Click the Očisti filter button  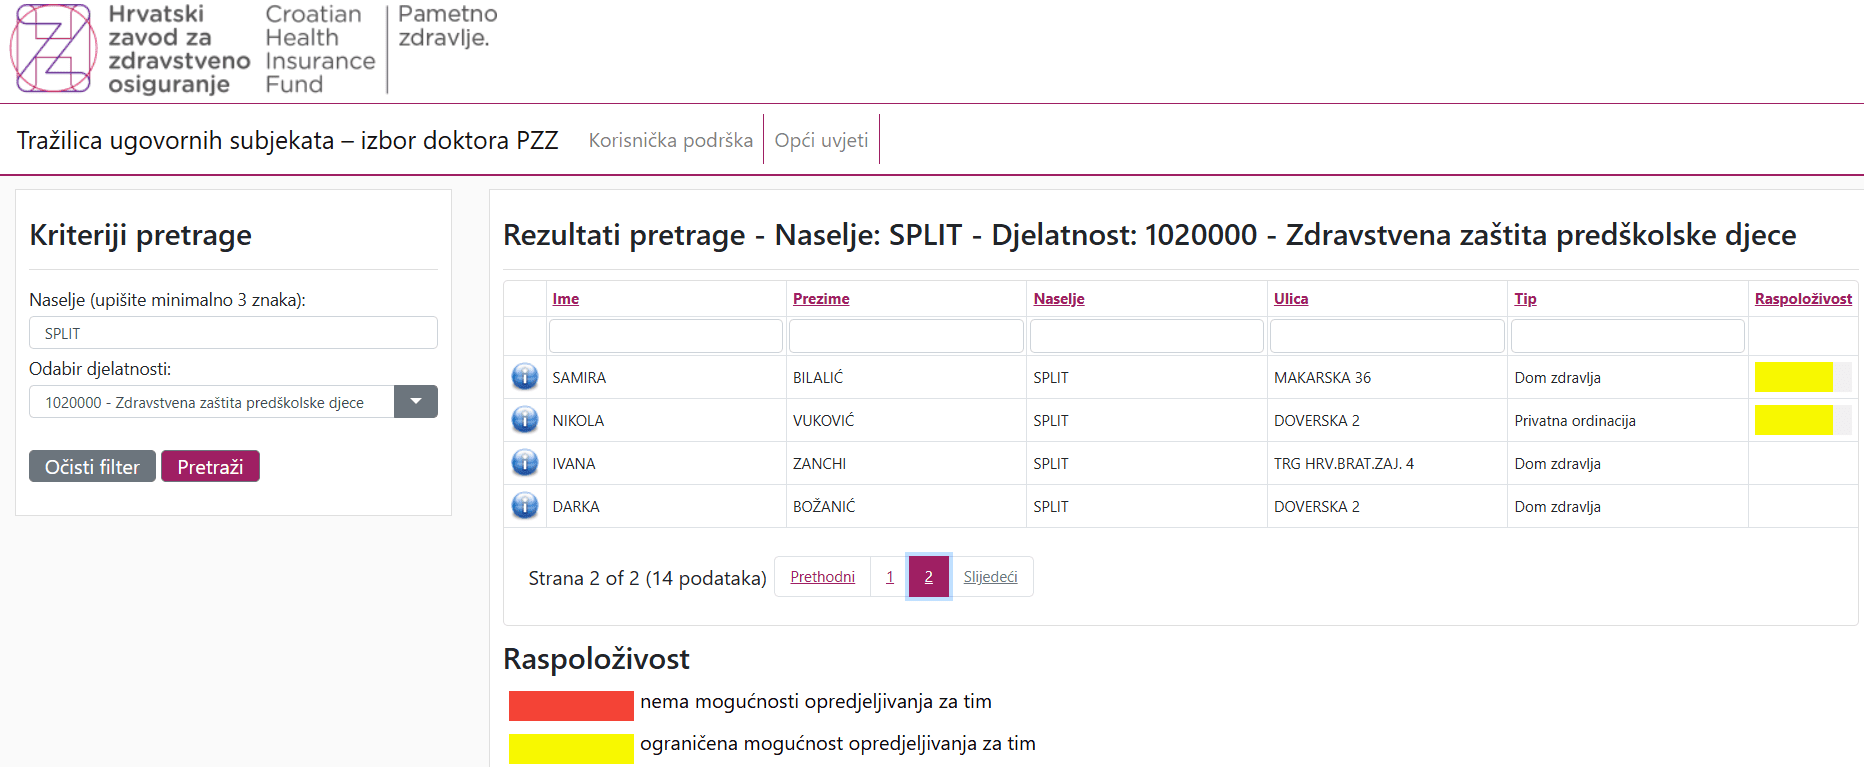coord(92,467)
